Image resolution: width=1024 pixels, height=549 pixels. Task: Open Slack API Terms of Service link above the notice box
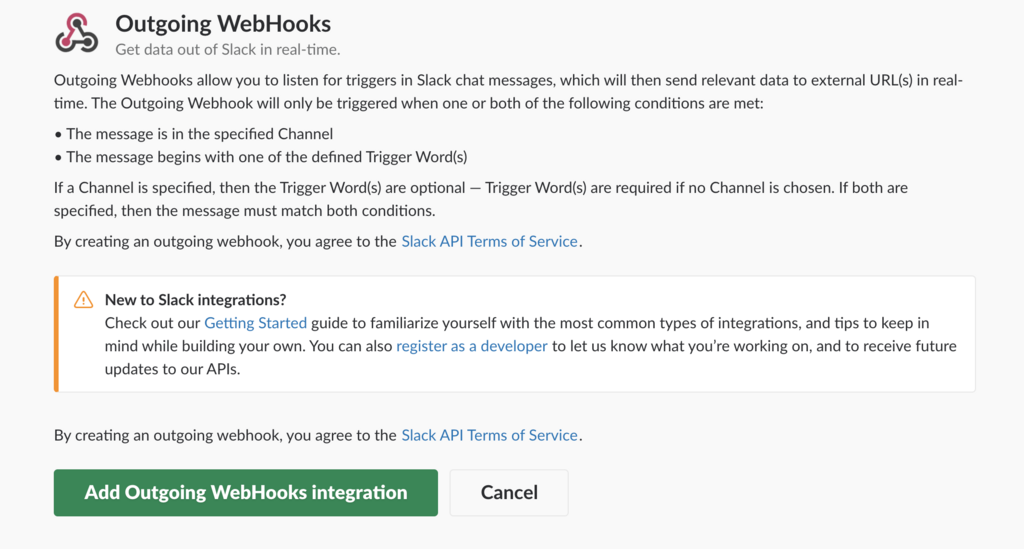[x=489, y=242]
